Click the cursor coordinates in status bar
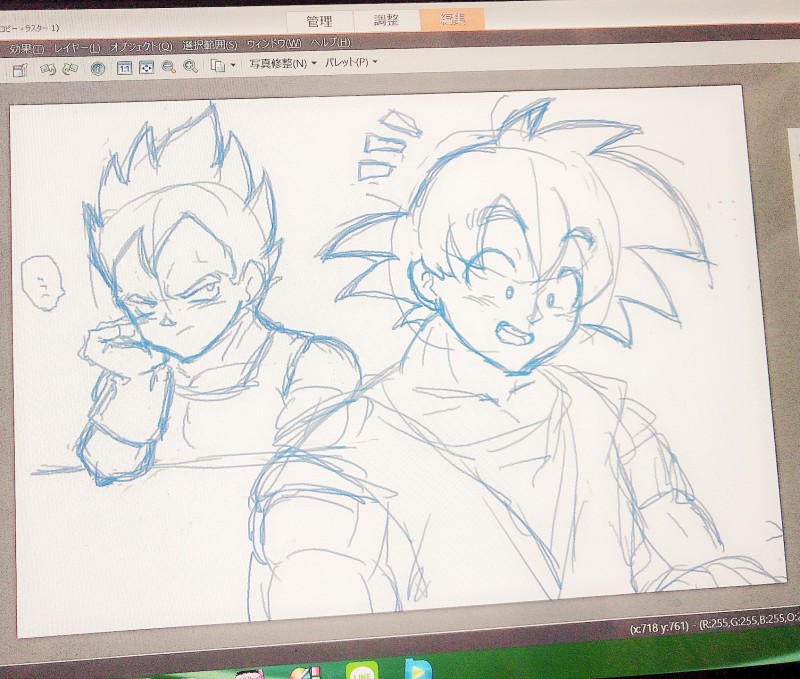 tap(659, 626)
